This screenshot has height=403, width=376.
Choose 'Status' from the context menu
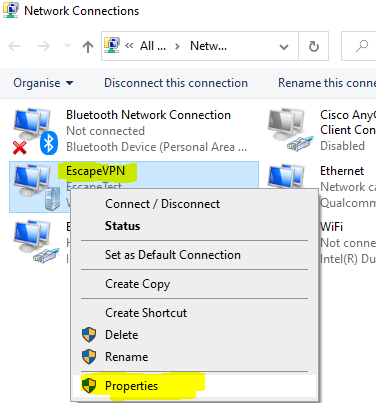pyautogui.click(x=195, y=226)
